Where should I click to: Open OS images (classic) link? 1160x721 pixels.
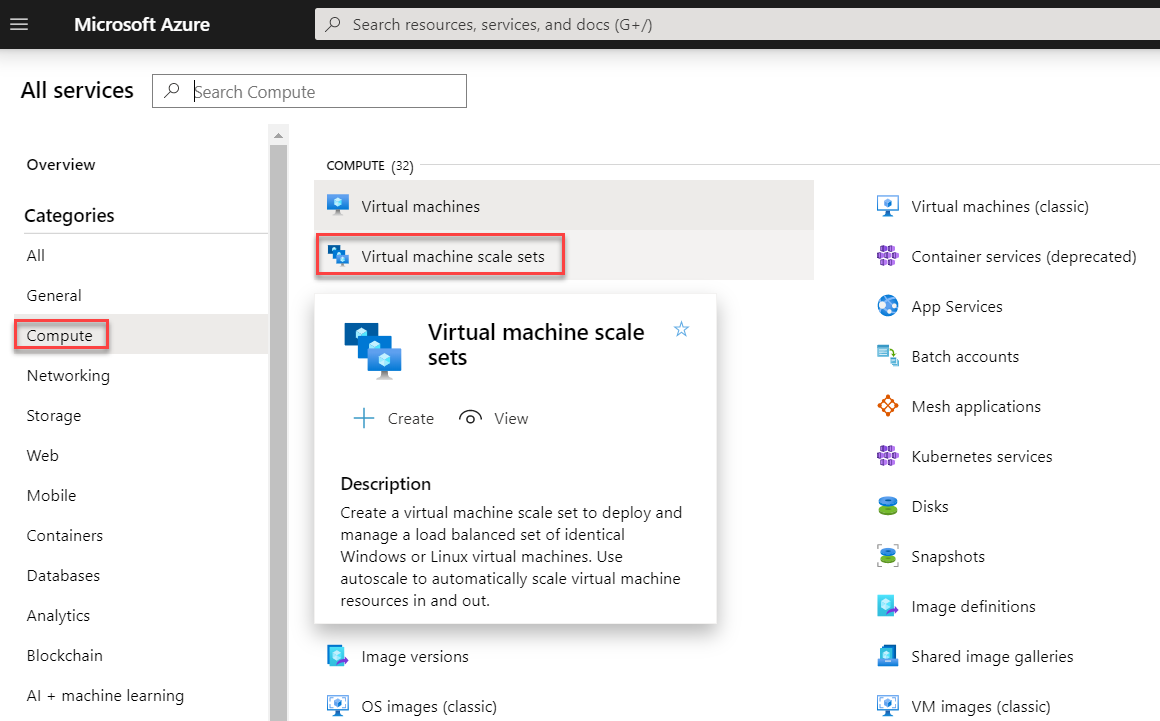tap(429, 706)
